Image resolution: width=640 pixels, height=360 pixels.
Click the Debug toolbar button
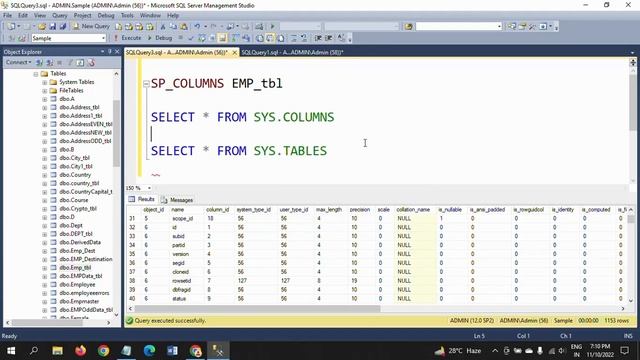[x=160, y=38]
